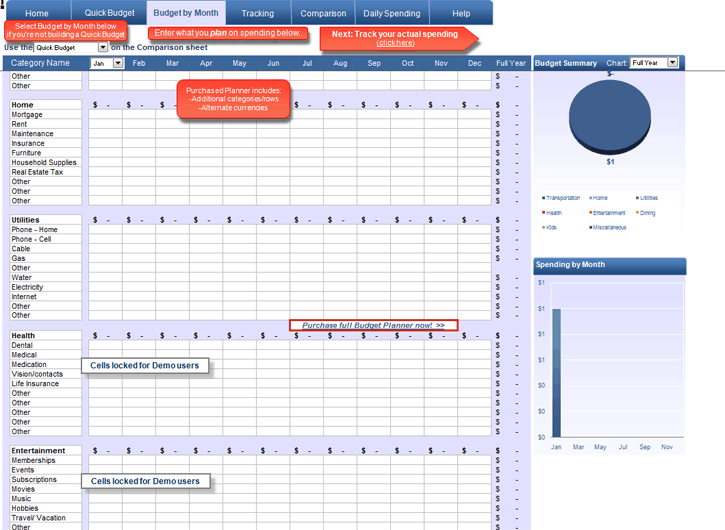Screen dimensions: 725x530
Task: Select the Medical category cell
Action: (45, 355)
